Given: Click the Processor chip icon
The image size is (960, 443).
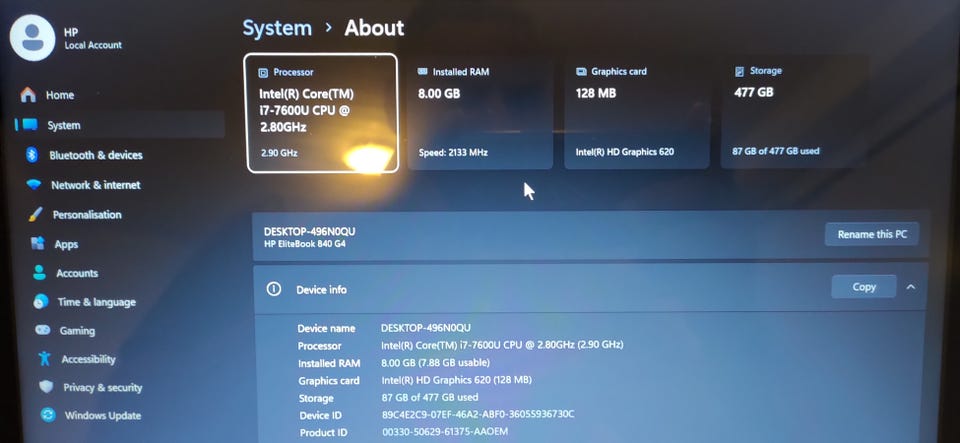Looking at the screenshot, I should click(263, 73).
